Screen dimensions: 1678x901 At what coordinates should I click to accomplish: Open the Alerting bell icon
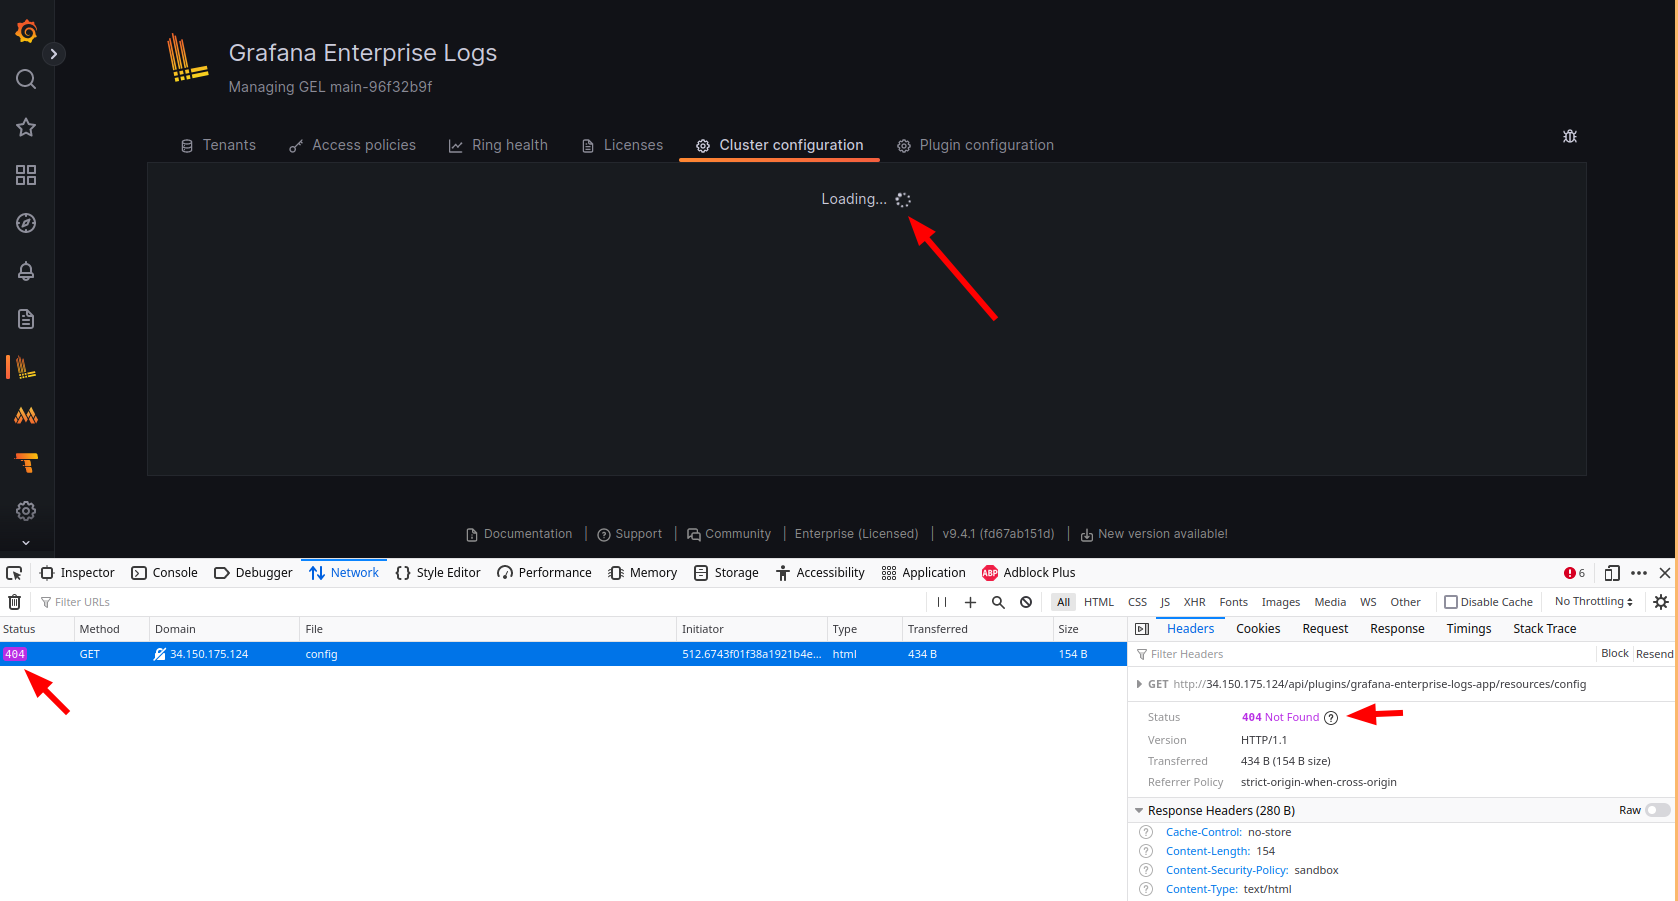click(25, 271)
